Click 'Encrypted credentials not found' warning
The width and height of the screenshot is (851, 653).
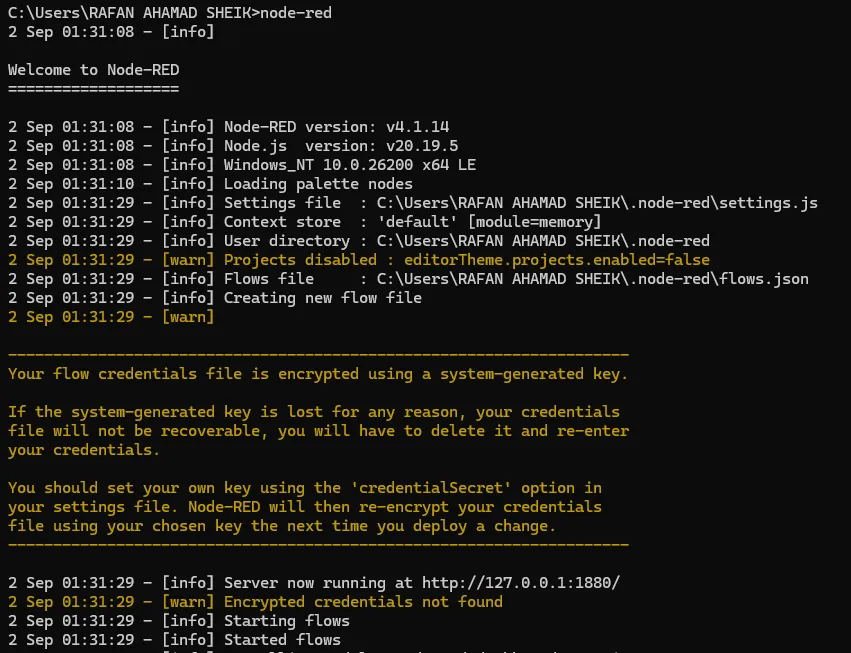click(364, 602)
